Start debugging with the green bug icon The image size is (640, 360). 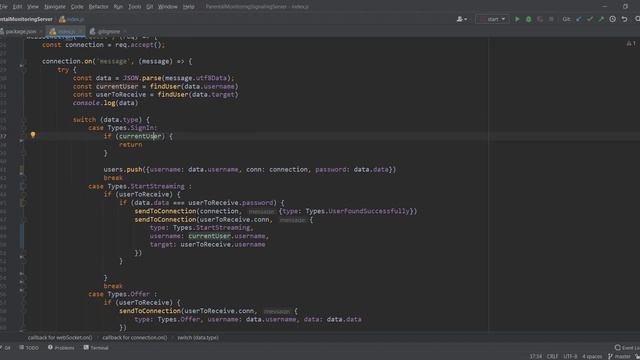(529, 19)
